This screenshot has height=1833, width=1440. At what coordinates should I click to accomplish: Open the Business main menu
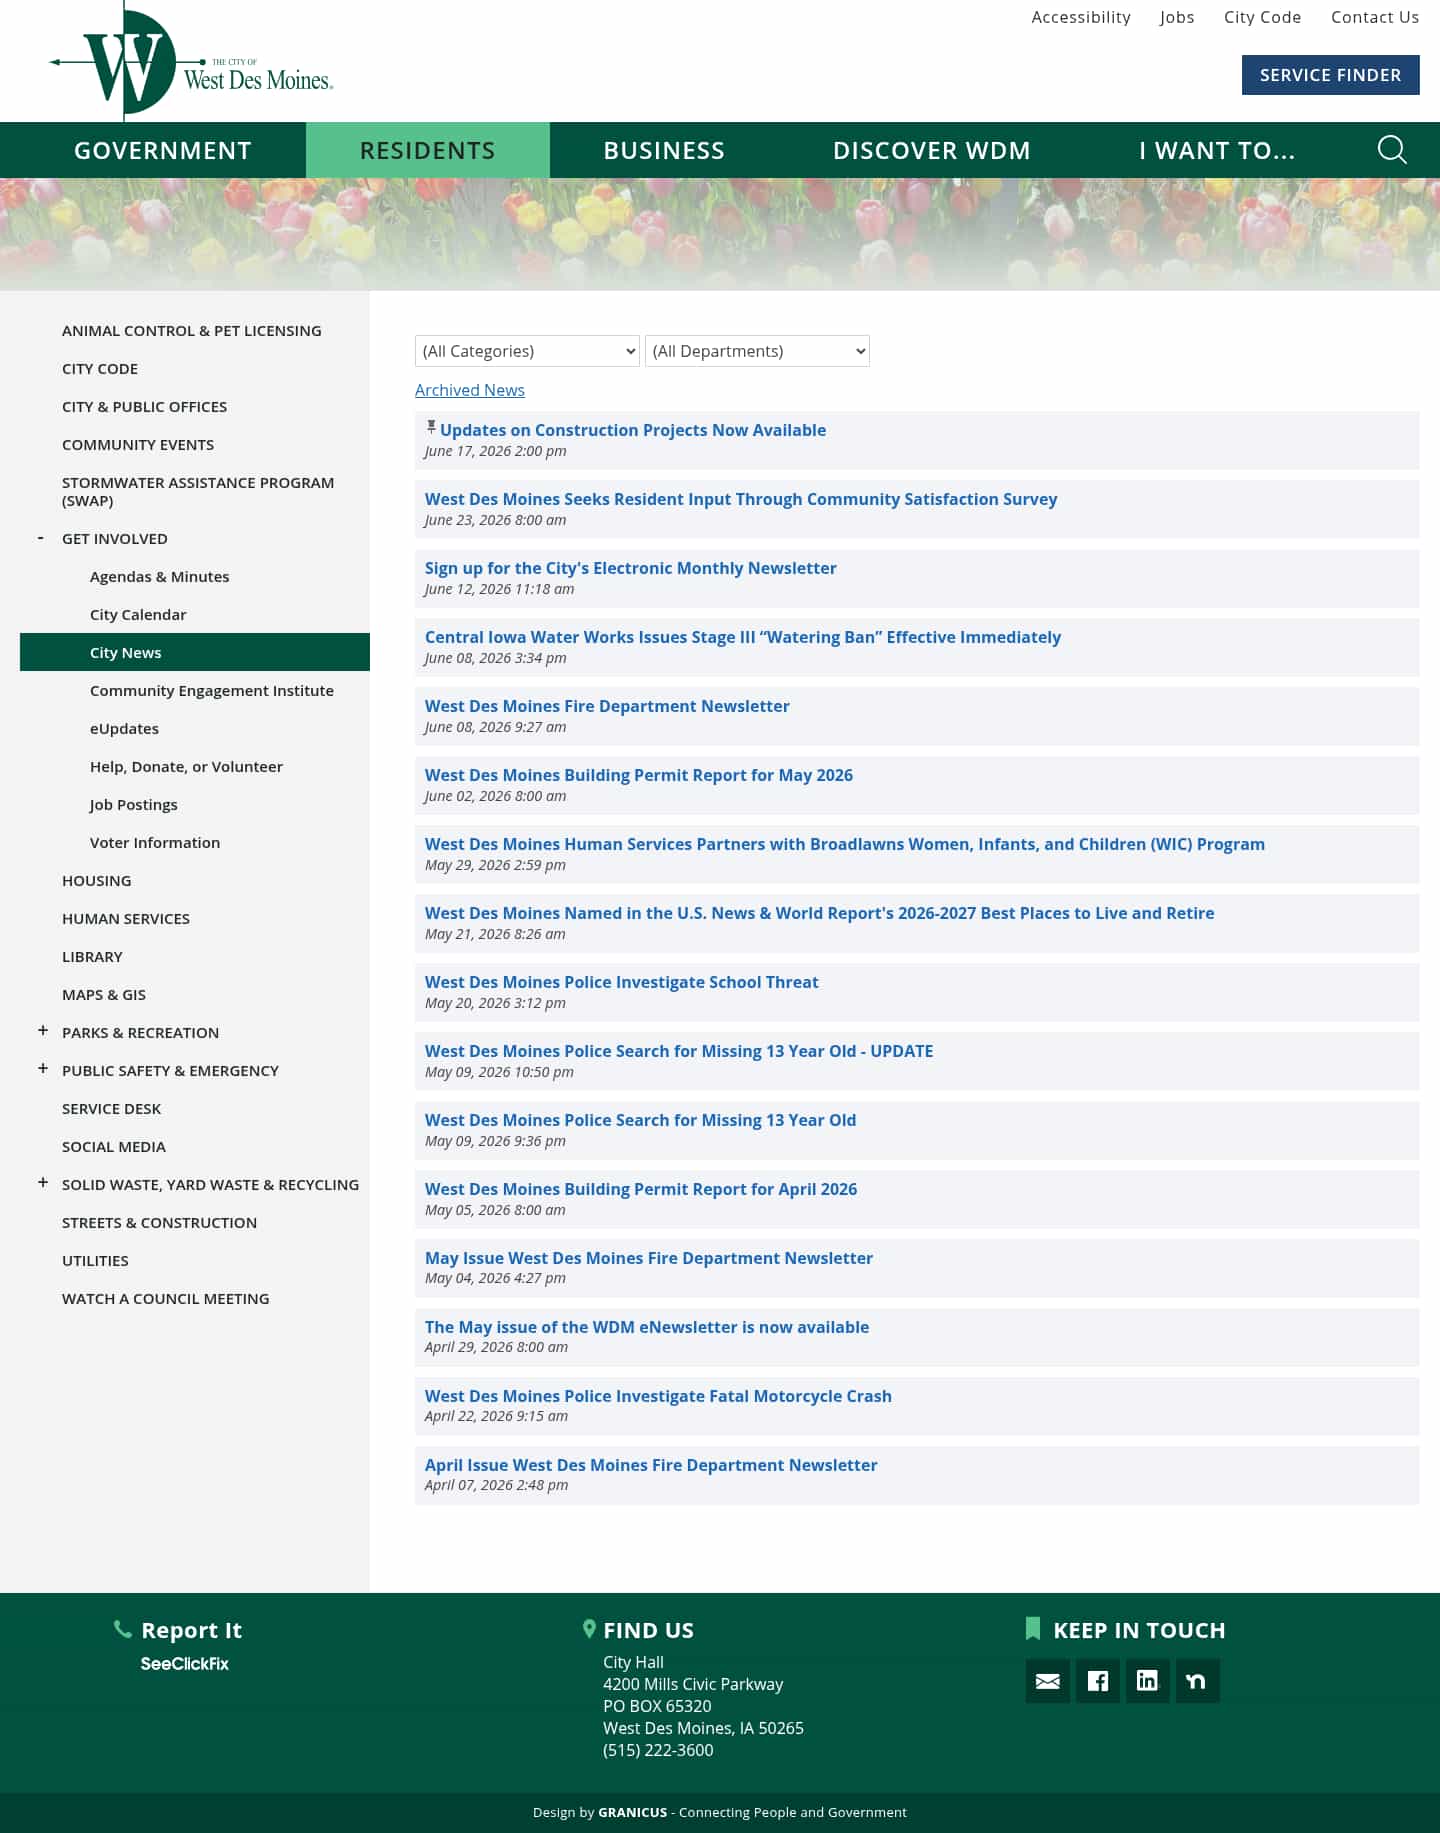click(x=664, y=150)
